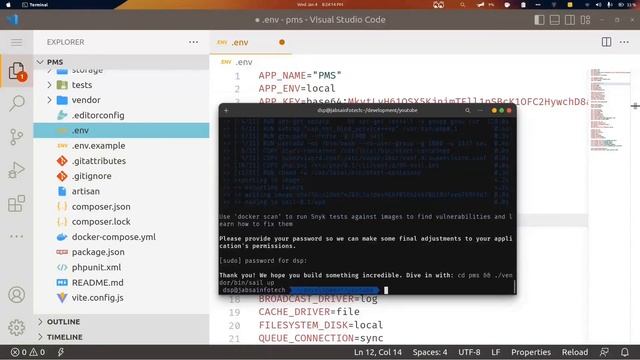Click APP_NAME line in editor

(x=300, y=76)
